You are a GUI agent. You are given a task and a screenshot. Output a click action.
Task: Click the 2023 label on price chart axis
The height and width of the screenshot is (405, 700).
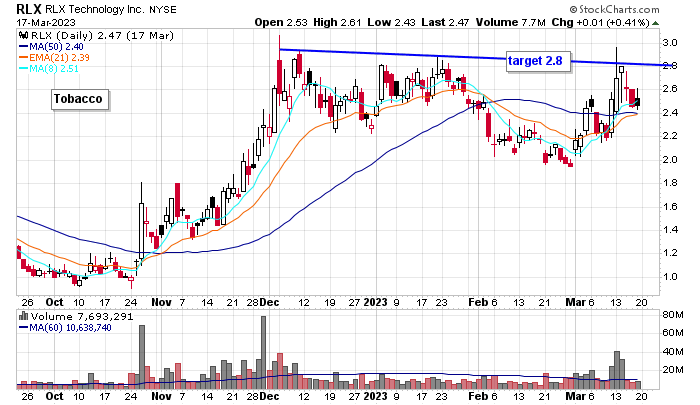[375, 302]
